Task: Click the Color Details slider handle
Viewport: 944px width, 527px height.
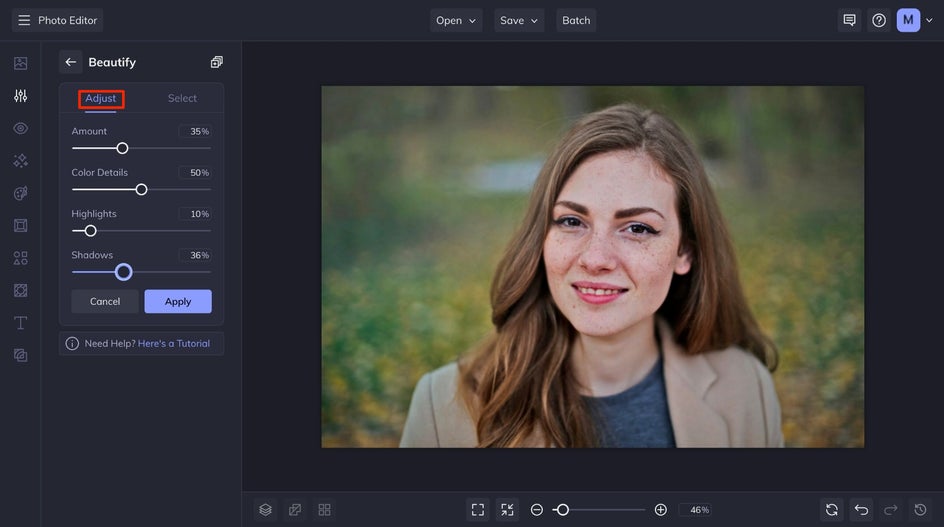Action: tap(141, 190)
